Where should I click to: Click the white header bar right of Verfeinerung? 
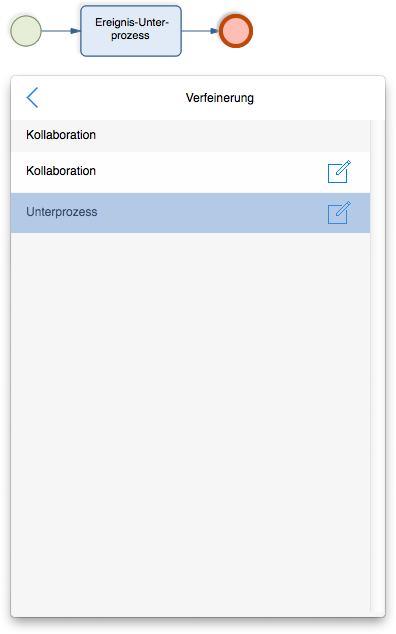(x=318, y=98)
